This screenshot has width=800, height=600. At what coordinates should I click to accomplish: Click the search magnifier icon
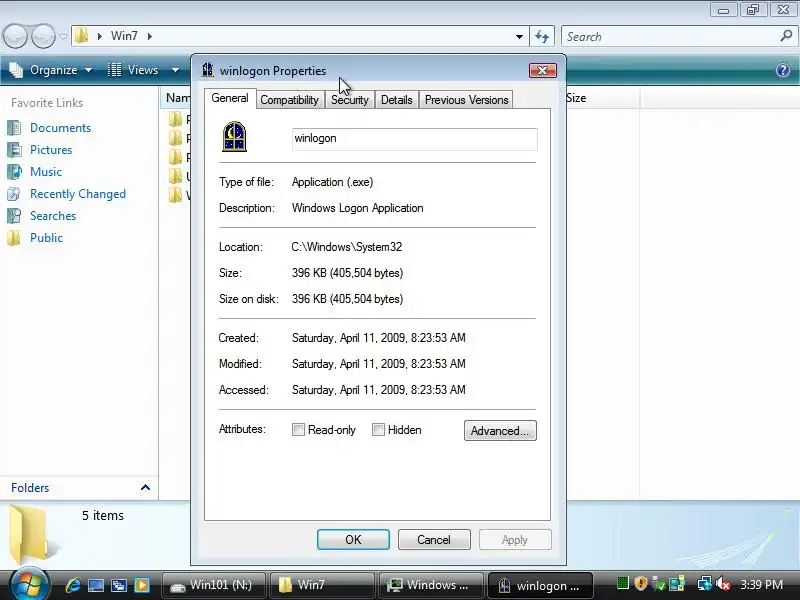786,36
